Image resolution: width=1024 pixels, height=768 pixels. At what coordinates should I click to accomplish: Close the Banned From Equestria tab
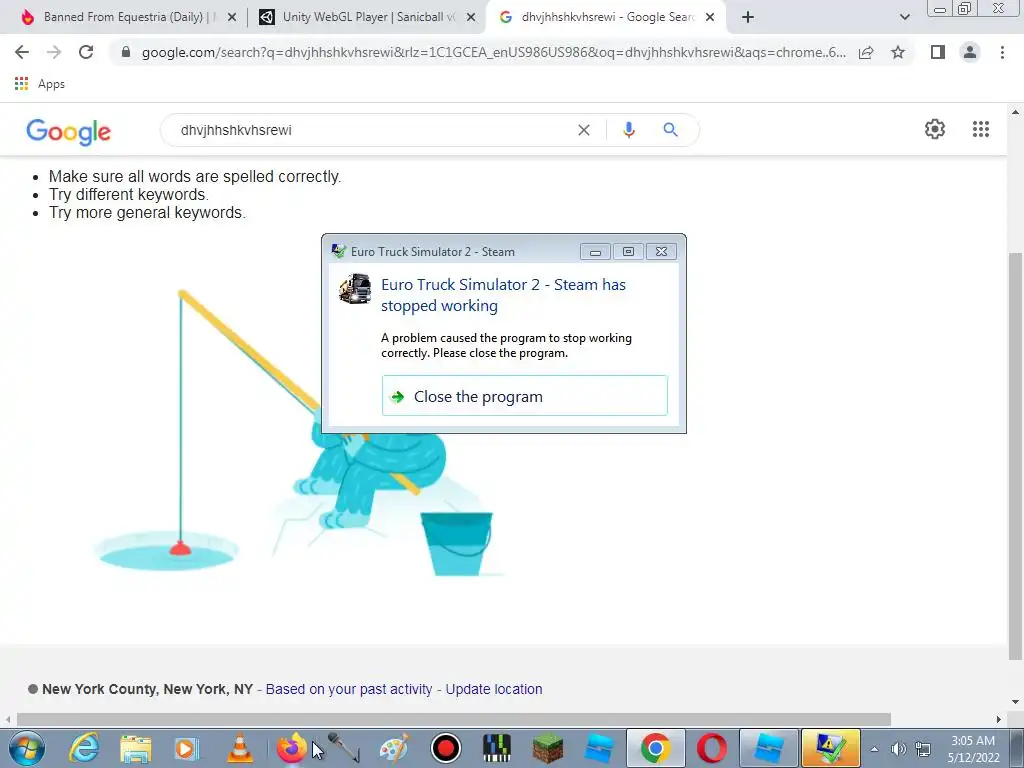pyautogui.click(x=231, y=18)
